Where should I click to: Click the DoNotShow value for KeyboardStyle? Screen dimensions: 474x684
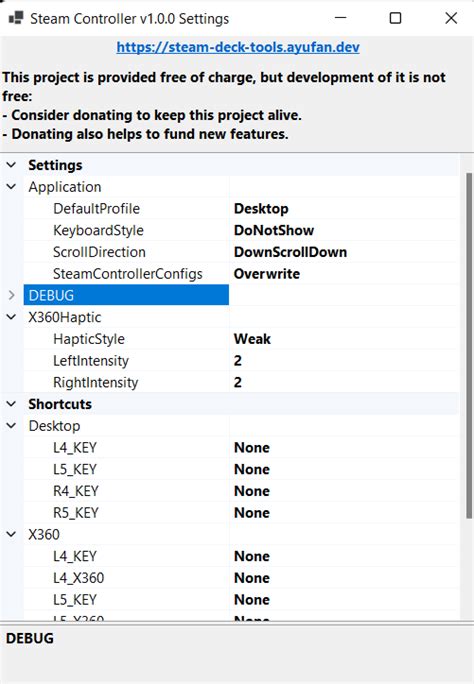[273, 230]
